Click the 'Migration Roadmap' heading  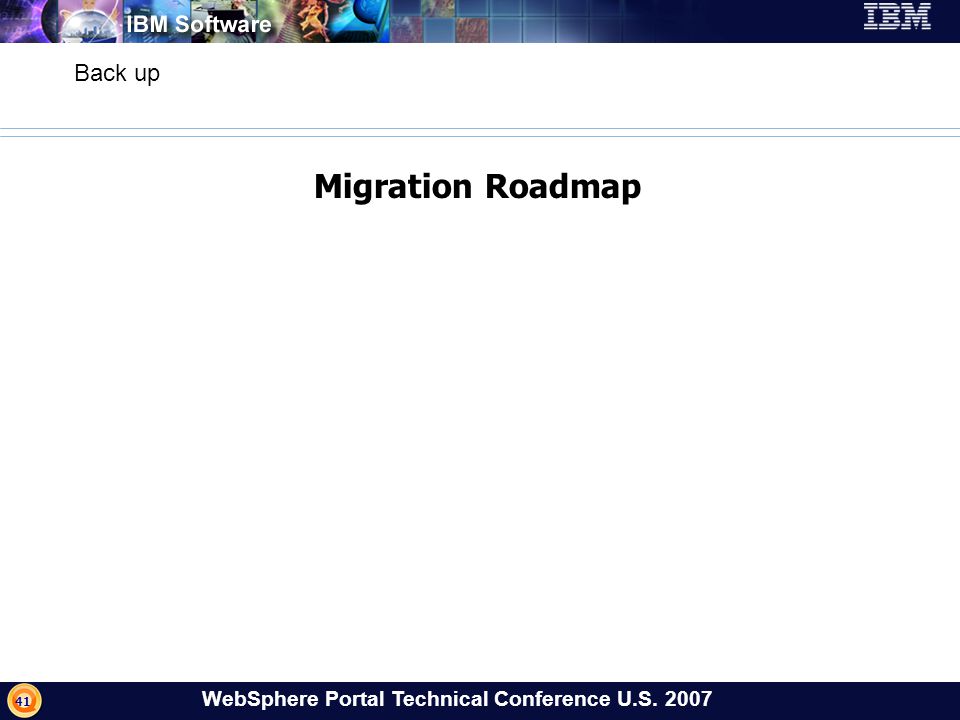[478, 187]
